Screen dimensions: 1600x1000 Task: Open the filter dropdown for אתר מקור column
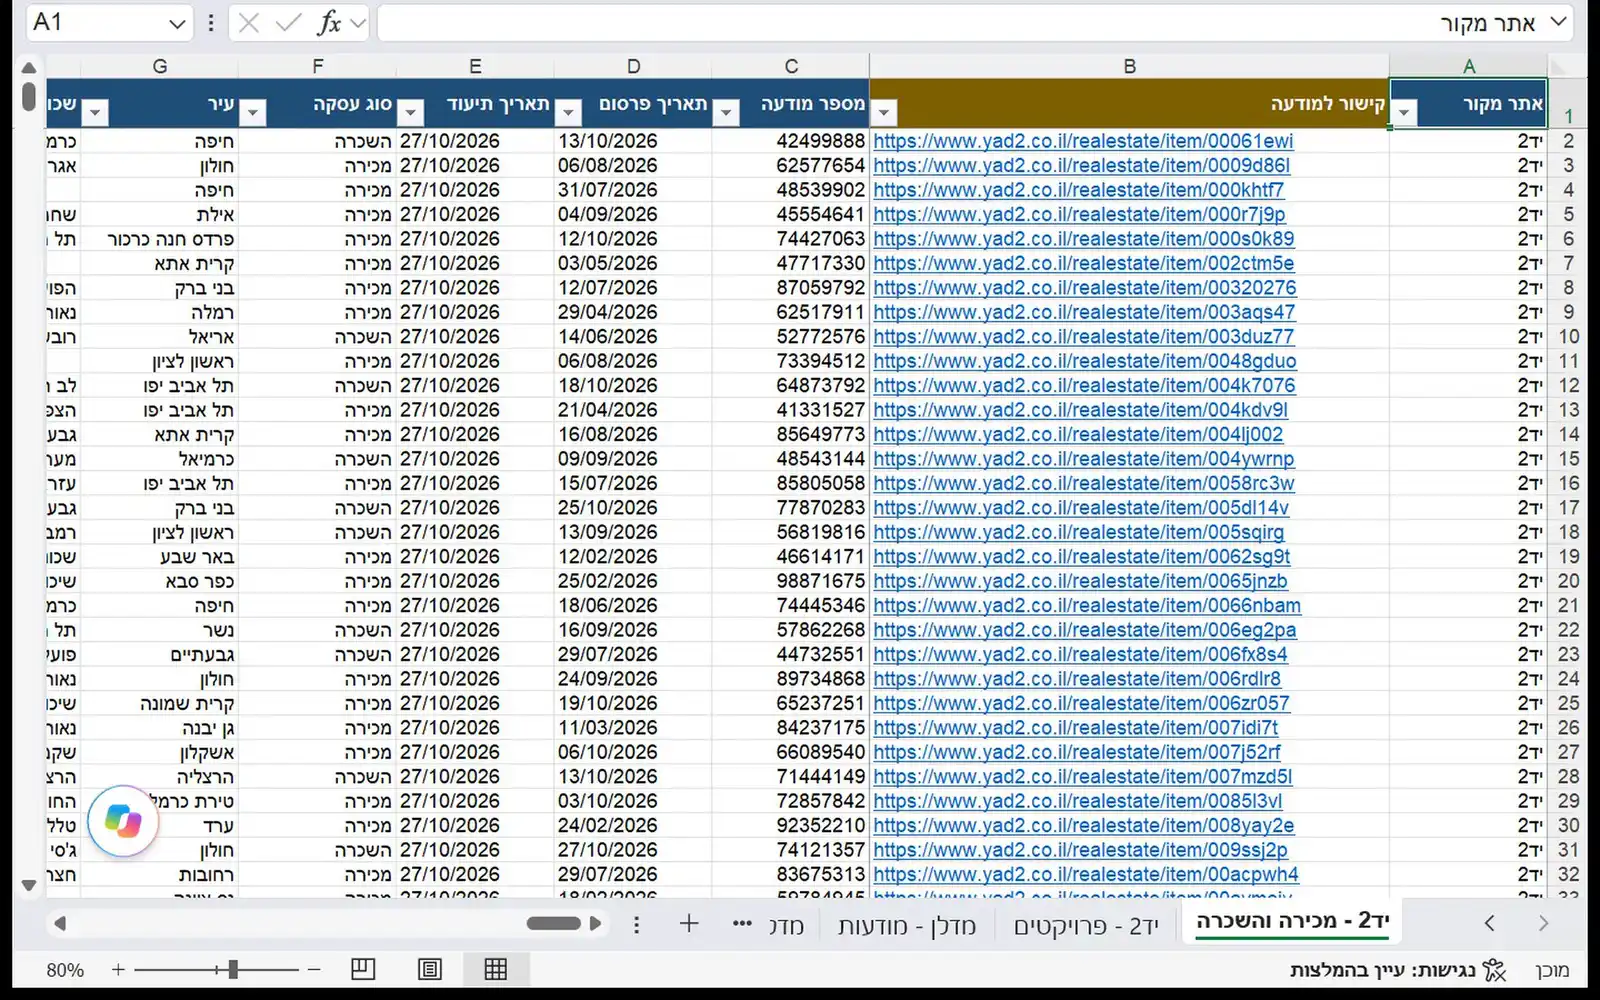tap(1404, 113)
